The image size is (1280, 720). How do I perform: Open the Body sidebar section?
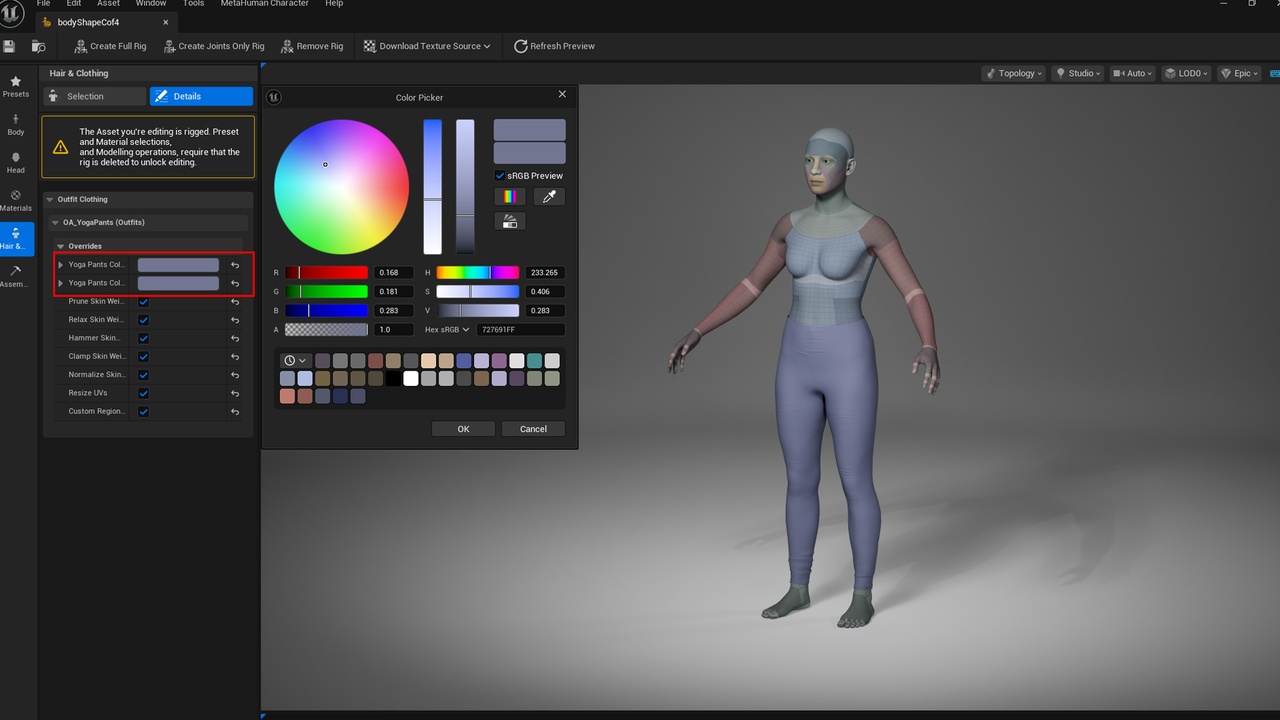coord(16,124)
